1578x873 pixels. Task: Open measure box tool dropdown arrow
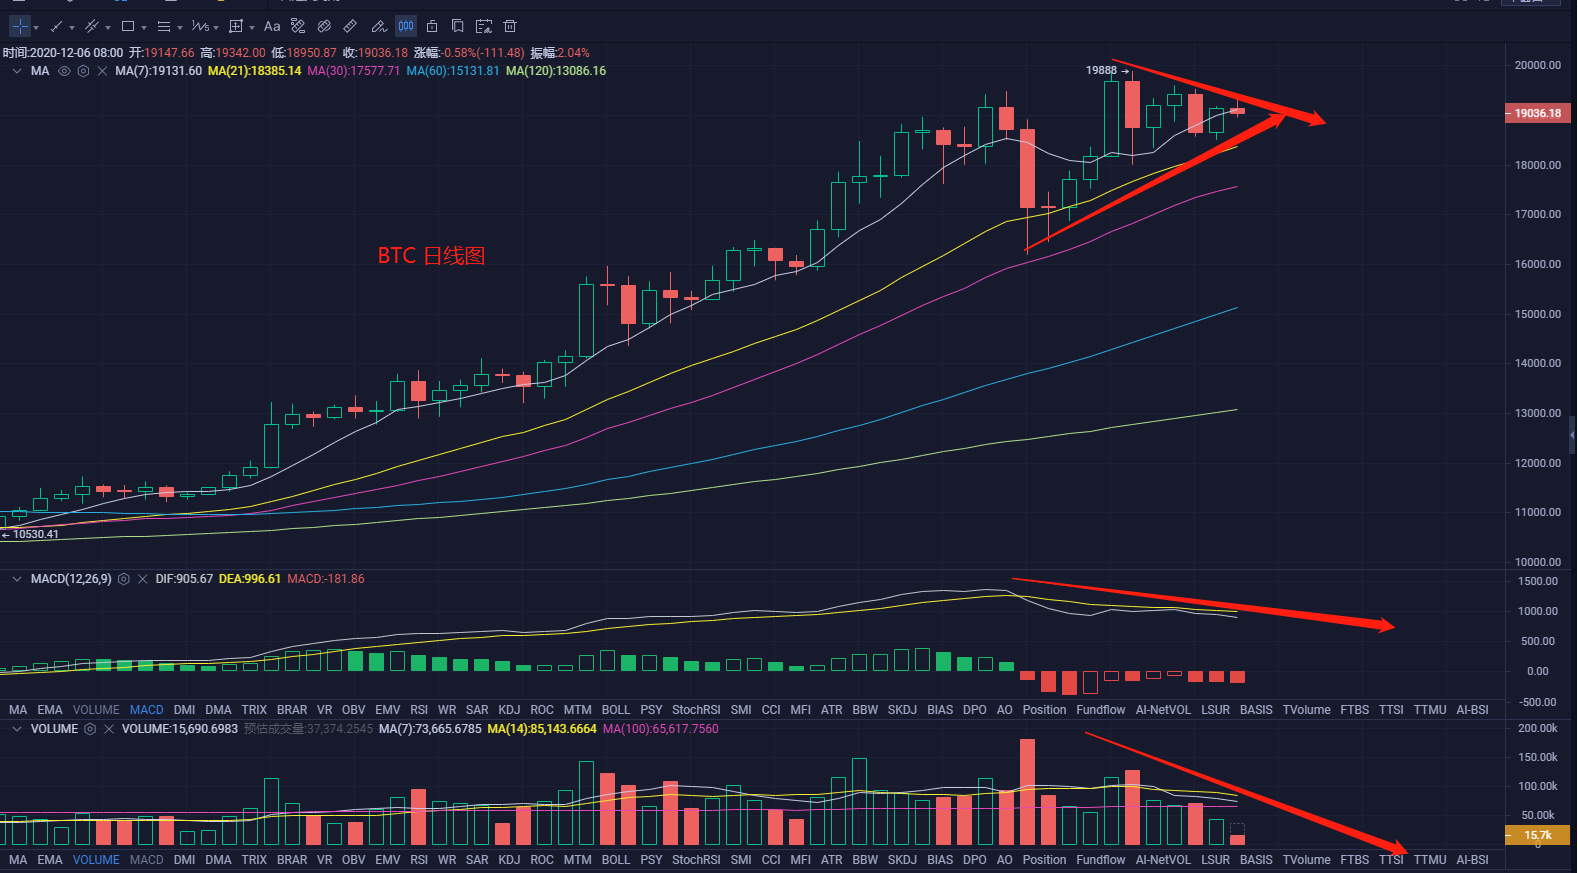[x=252, y=28]
